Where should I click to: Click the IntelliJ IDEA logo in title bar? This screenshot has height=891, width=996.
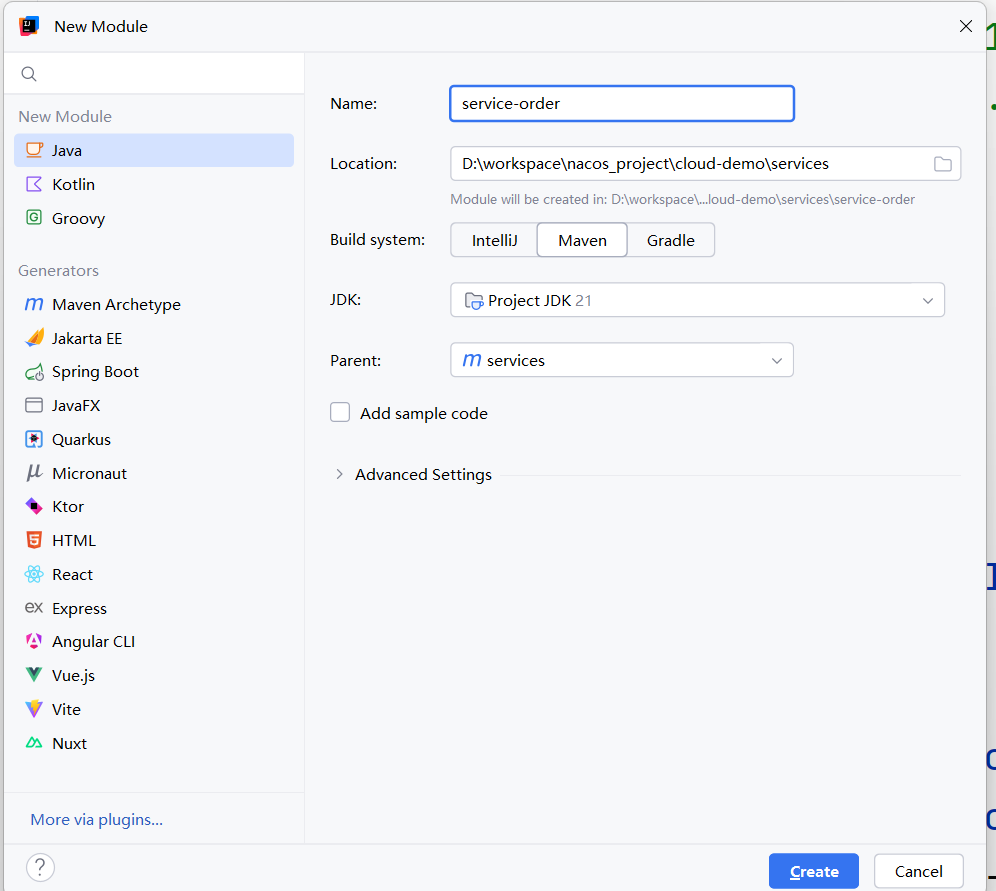pyautogui.click(x=29, y=26)
